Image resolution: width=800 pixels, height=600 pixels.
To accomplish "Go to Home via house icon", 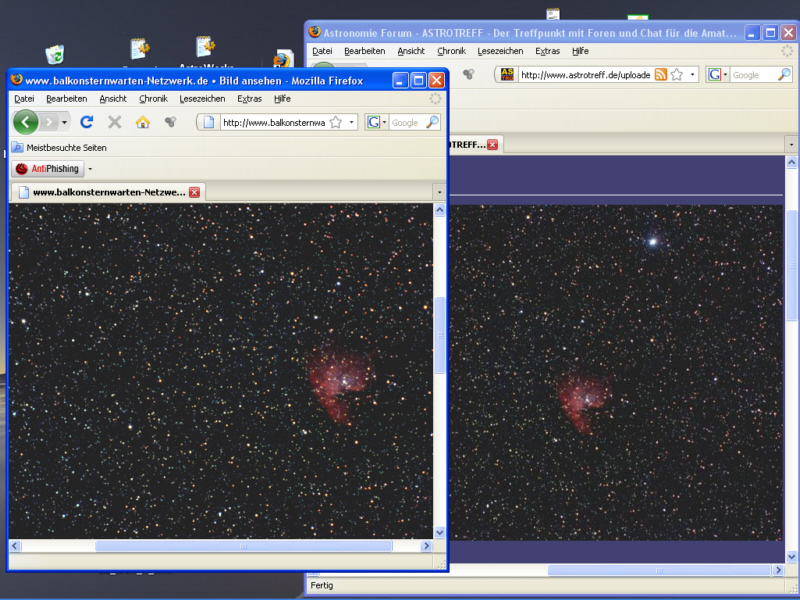I will point(143,122).
